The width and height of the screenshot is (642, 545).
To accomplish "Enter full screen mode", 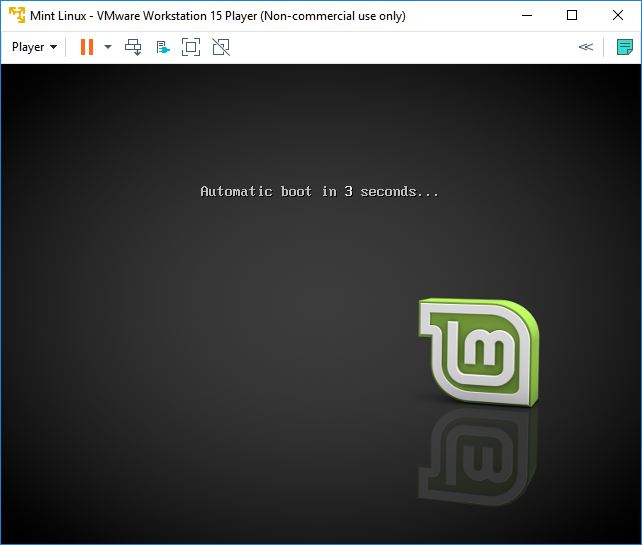I will tap(191, 47).
